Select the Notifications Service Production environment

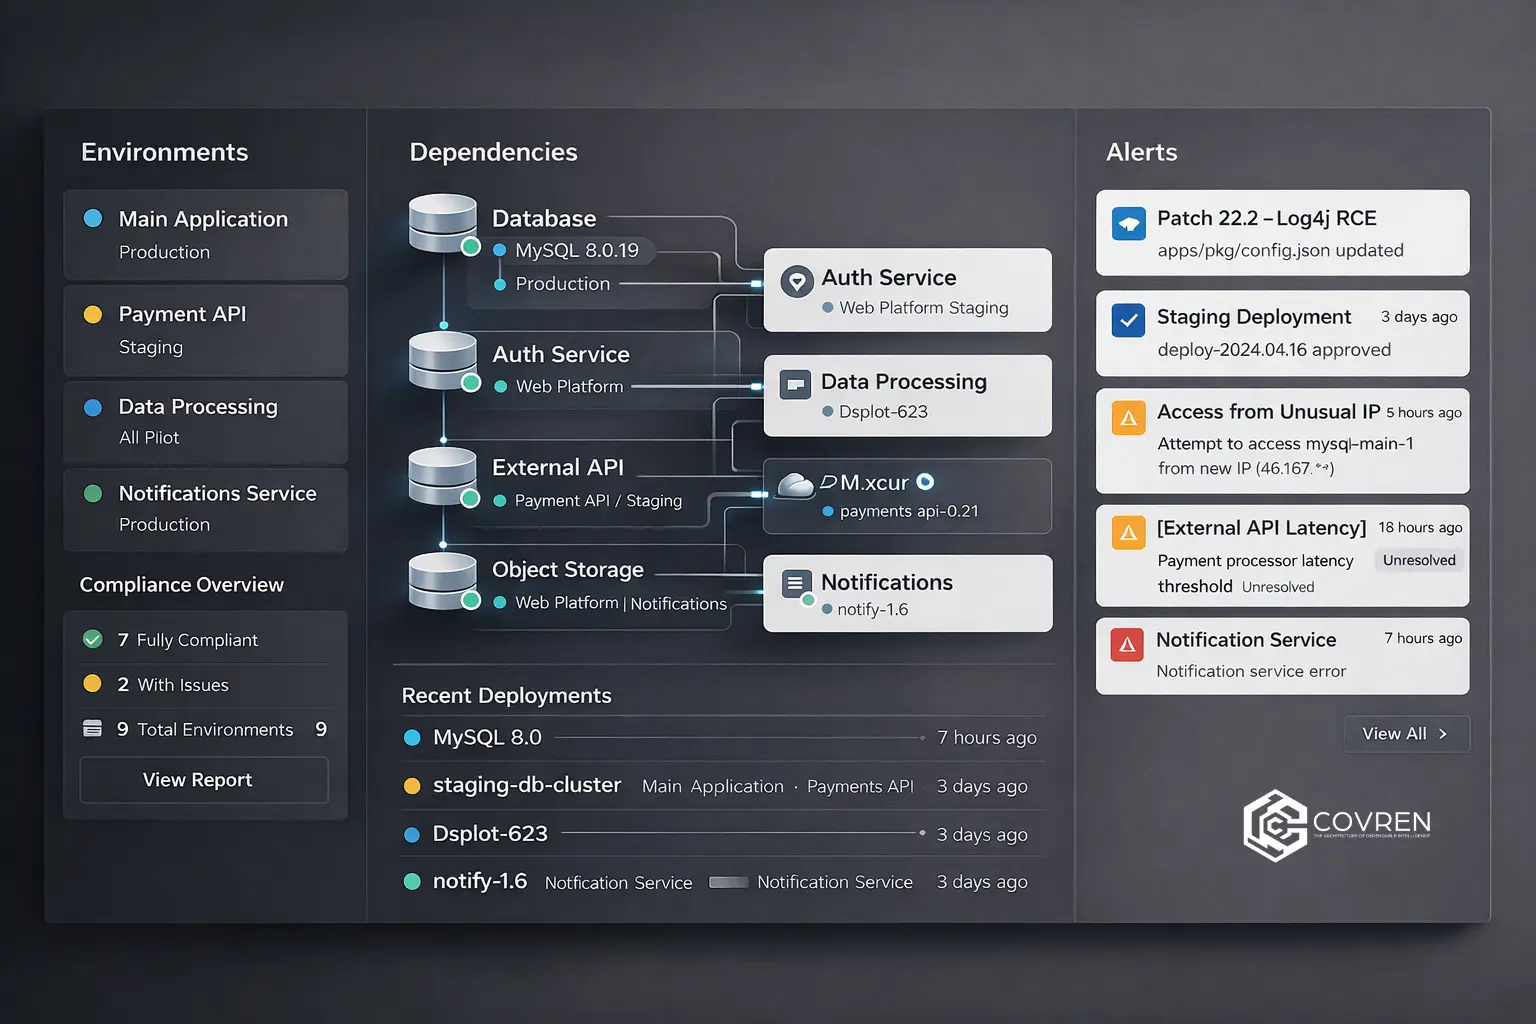205,508
